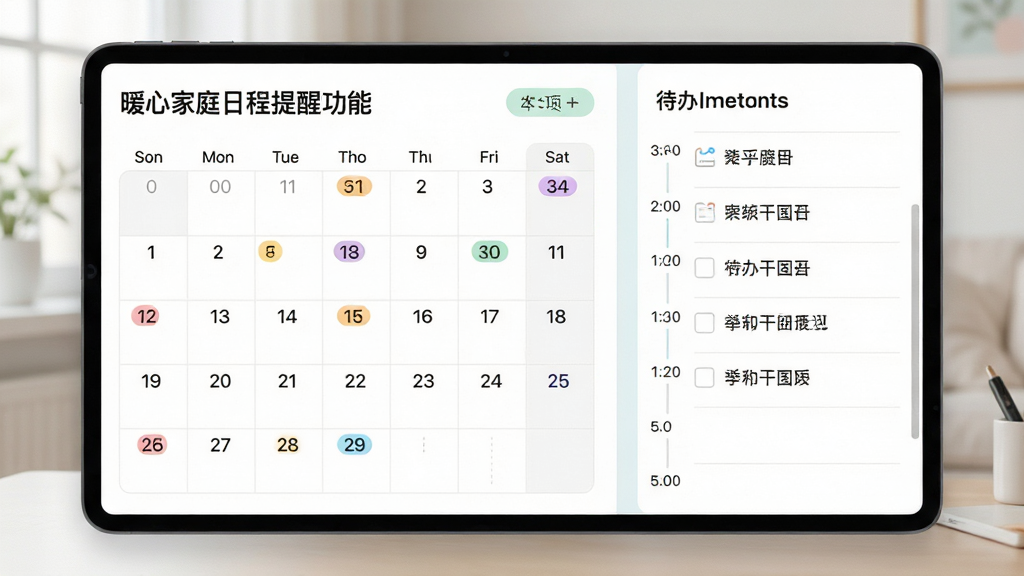This screenshot has height=576, width=1024.
Task: Tick the last checkbox in the to-do list
Action: pos(704,377)
